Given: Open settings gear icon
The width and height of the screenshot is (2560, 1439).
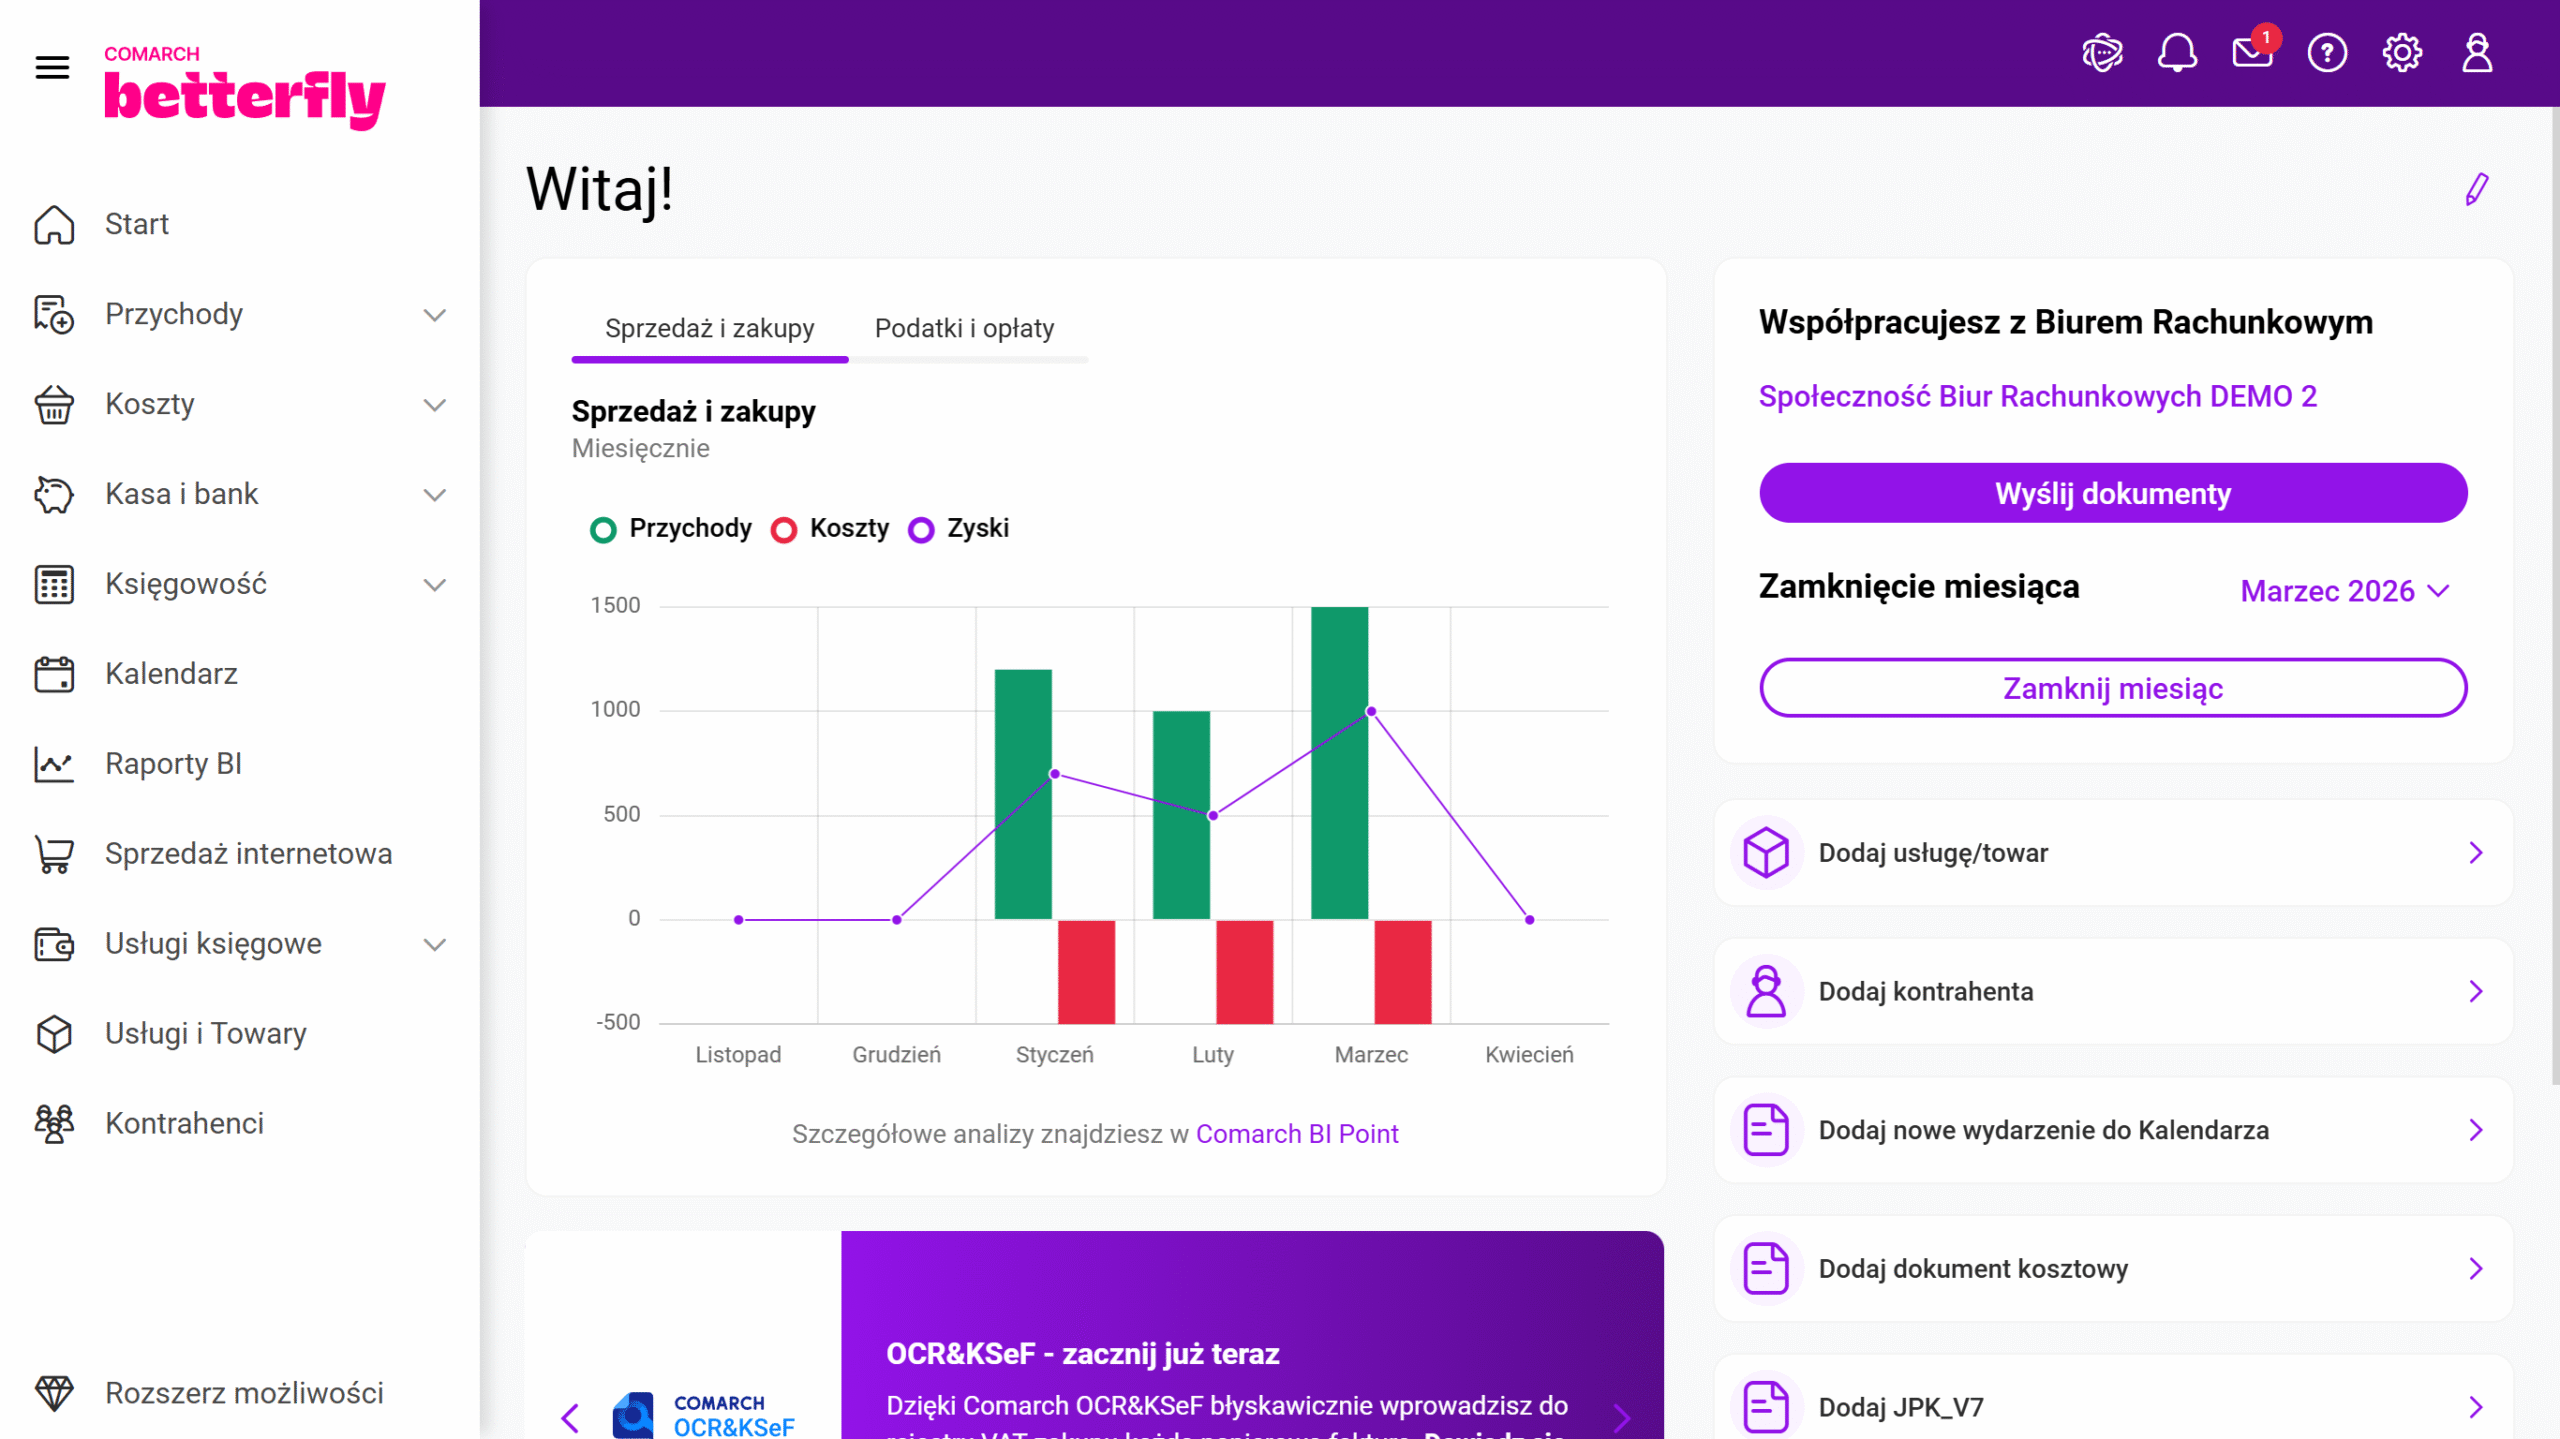Looking at the screenshot, I should (2401, 53).
